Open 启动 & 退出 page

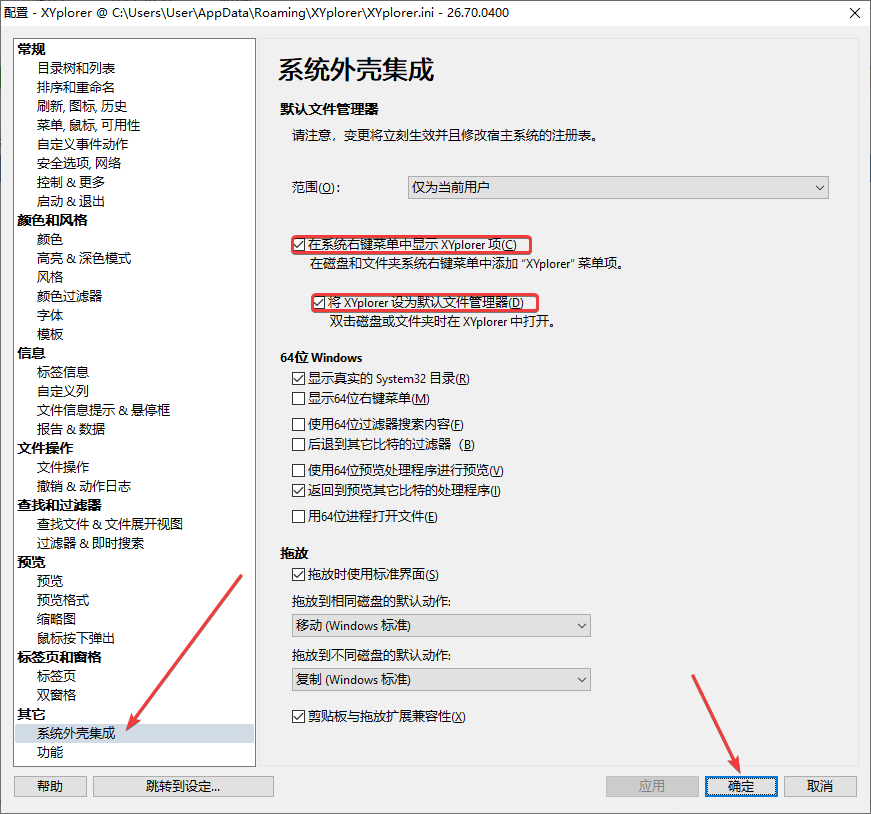coord(71,201)
